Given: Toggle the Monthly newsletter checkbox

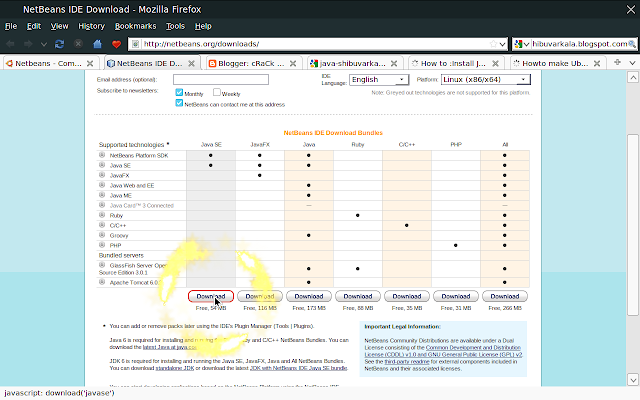Looking at the screenshot, I should [x=179, y=92].
